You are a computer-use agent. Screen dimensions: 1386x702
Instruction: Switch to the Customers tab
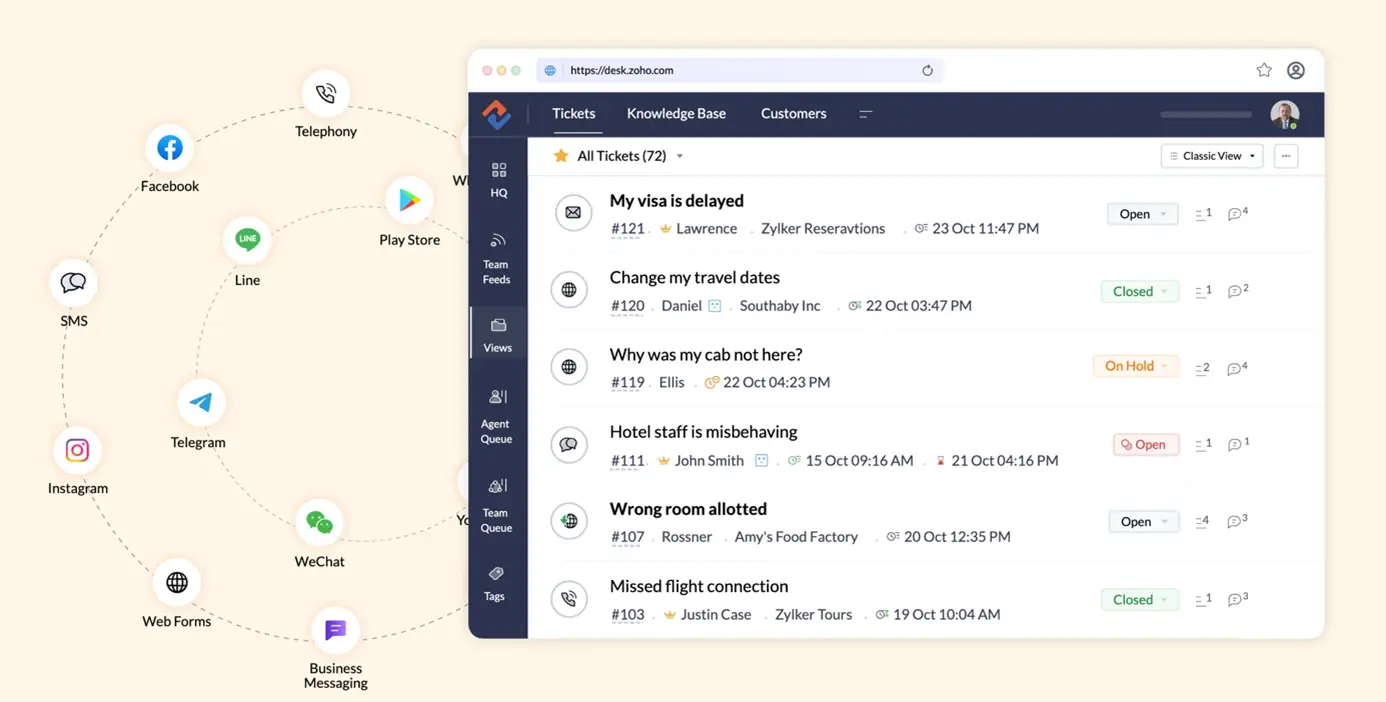pos(794,113)
